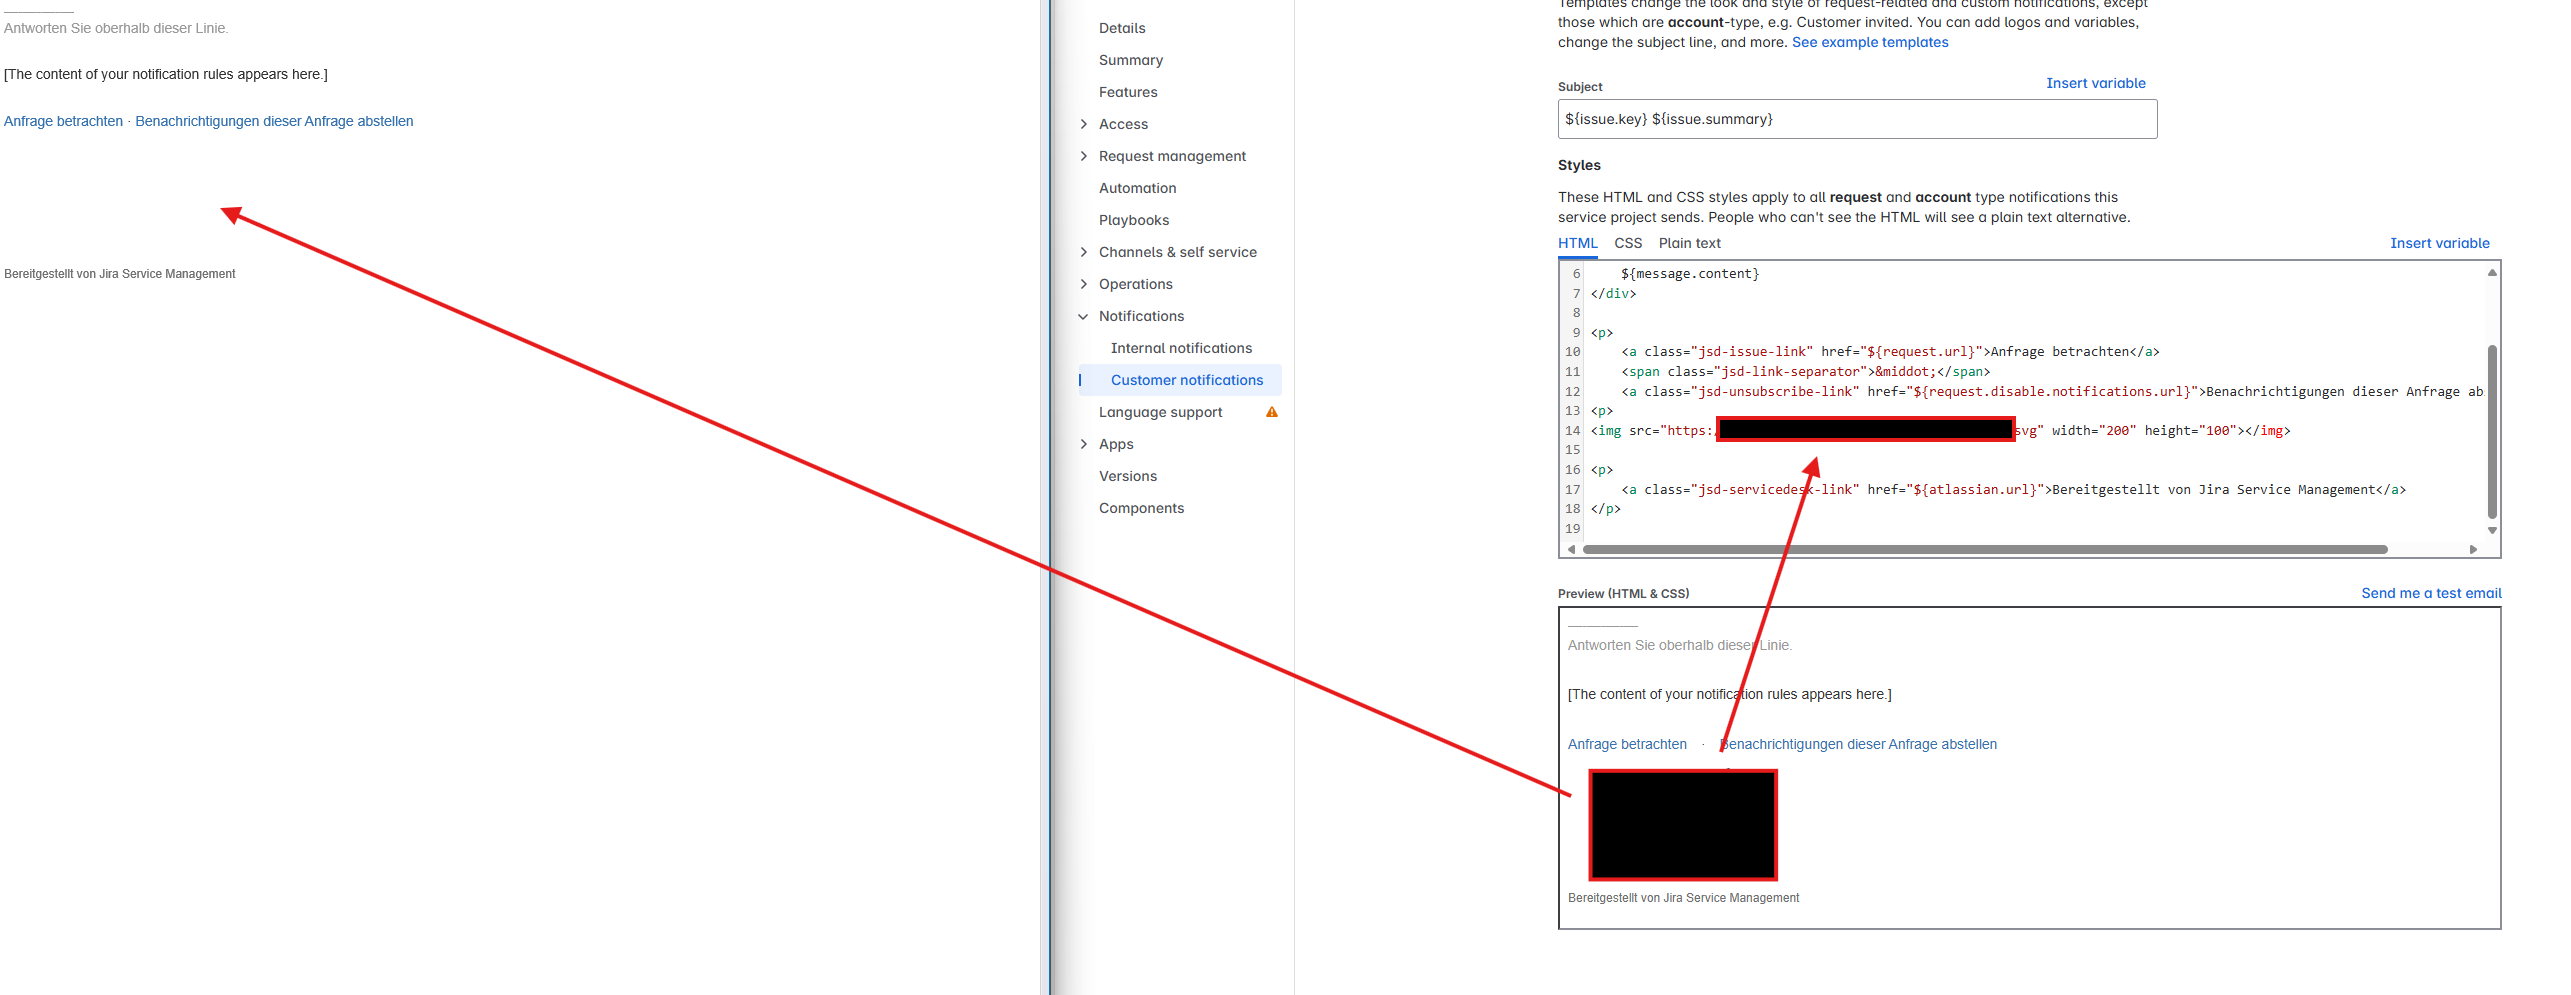The image size is (2571, 995).
Task: Expand Channels & self service chevron
Action: click(1084, 252)
